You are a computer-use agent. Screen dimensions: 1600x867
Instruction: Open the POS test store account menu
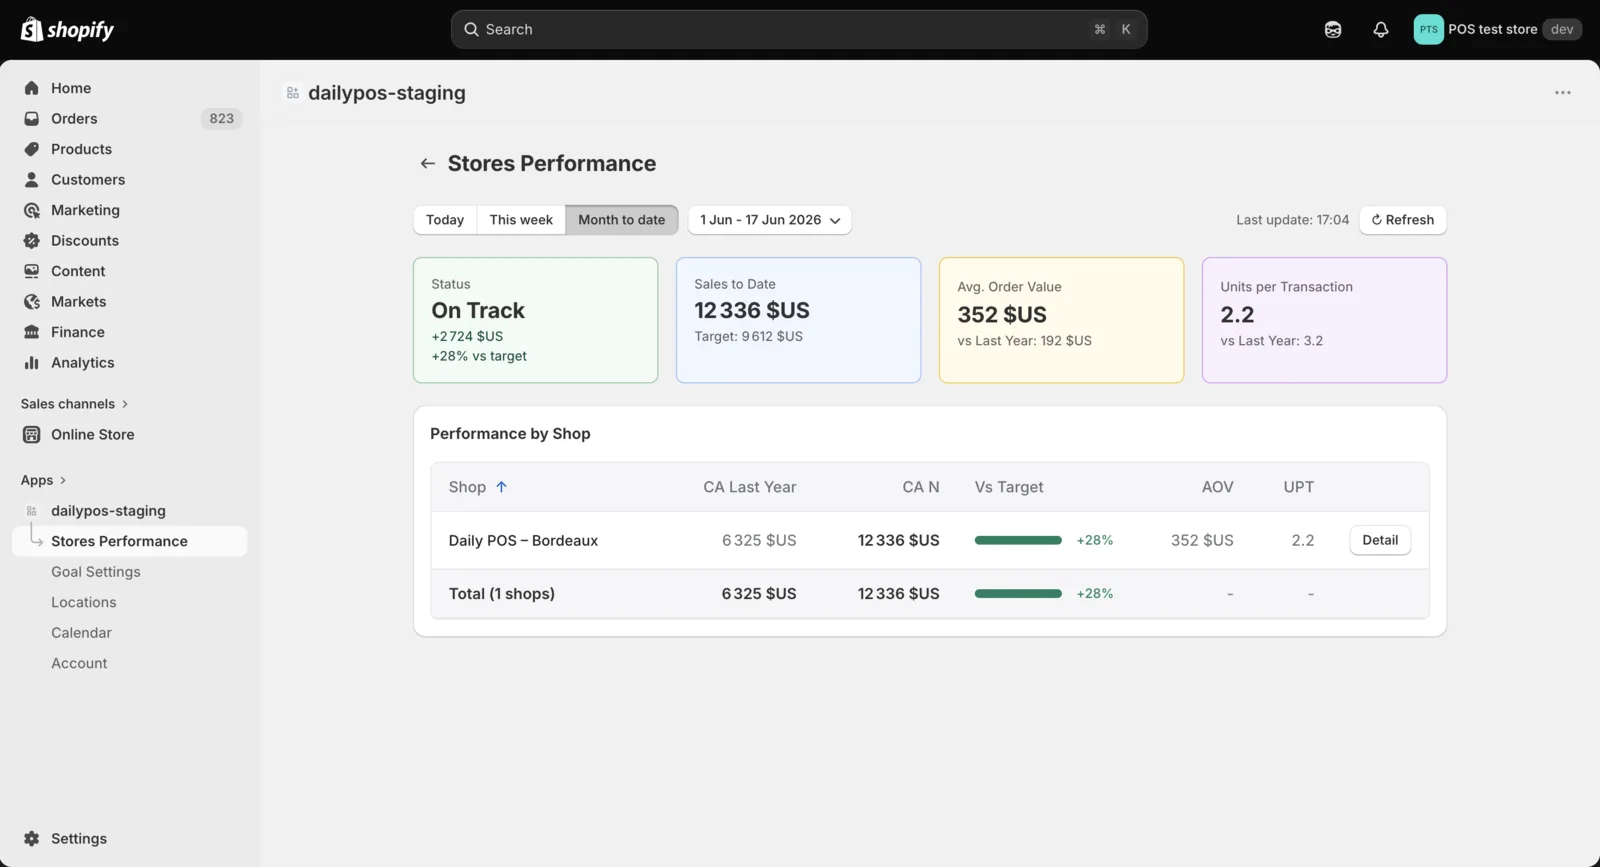click(x=1497, y=29)
